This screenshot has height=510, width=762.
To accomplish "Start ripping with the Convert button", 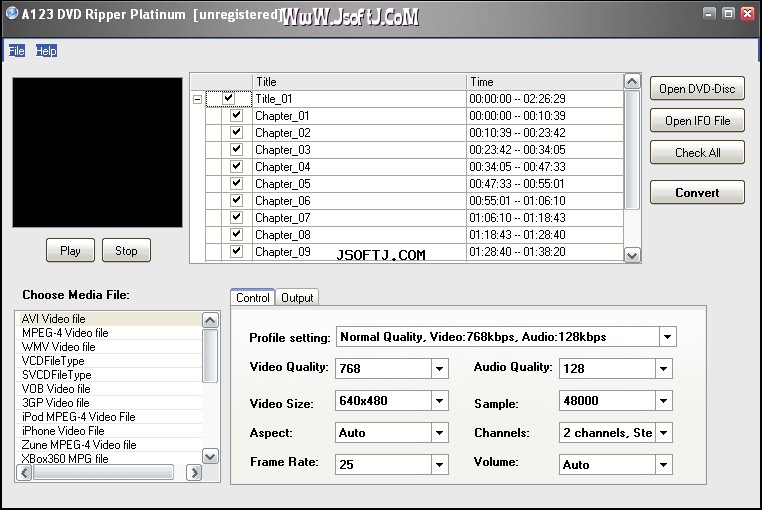I will (697, 193).
